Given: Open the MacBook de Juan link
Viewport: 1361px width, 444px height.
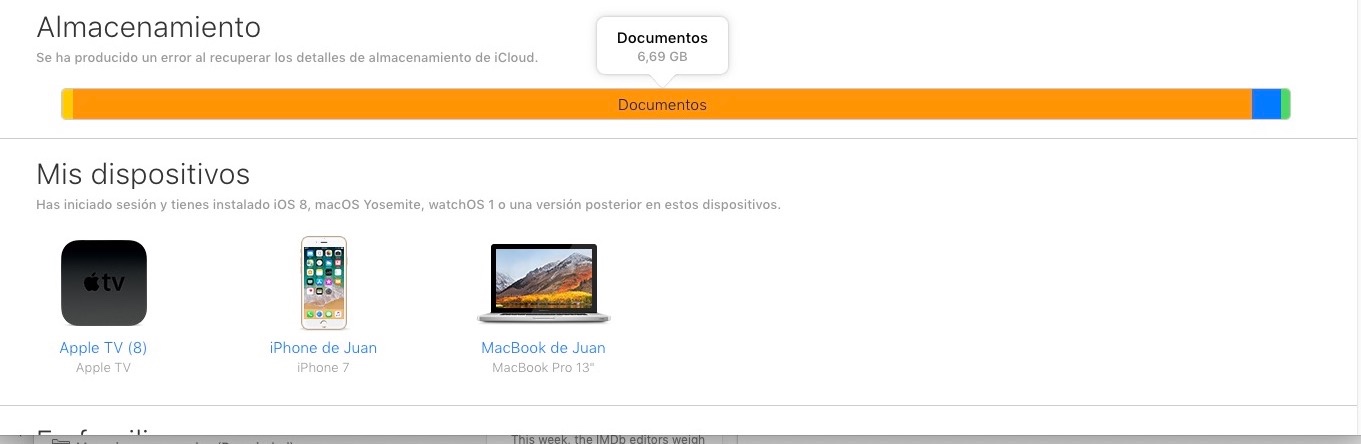Looking at the screenshot, I should (543, 348).
